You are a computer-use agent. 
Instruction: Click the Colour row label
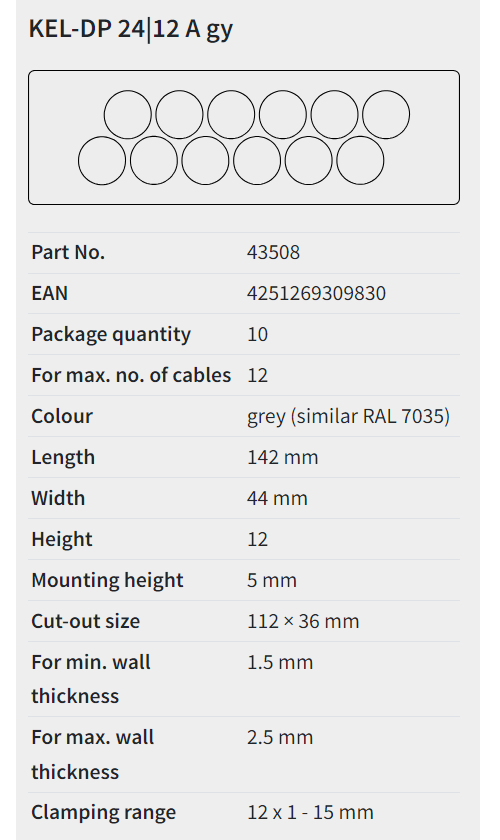(62, 416)
